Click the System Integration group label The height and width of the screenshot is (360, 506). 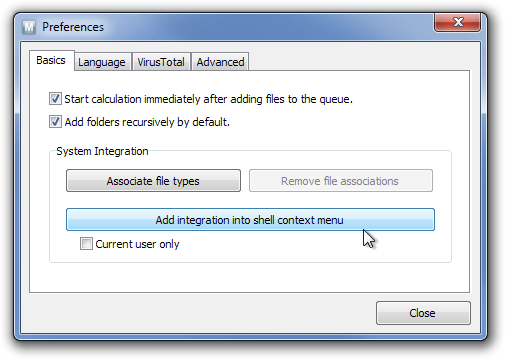[x=102, y=151]
